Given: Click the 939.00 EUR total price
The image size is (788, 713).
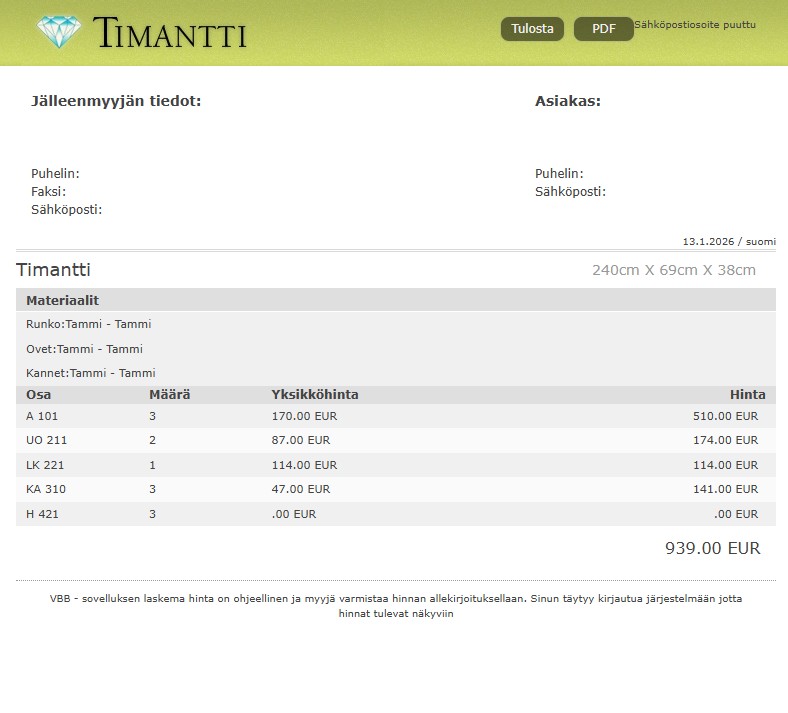Looking at the screenshot, I should pyautogui.click(x=712, y=548).
